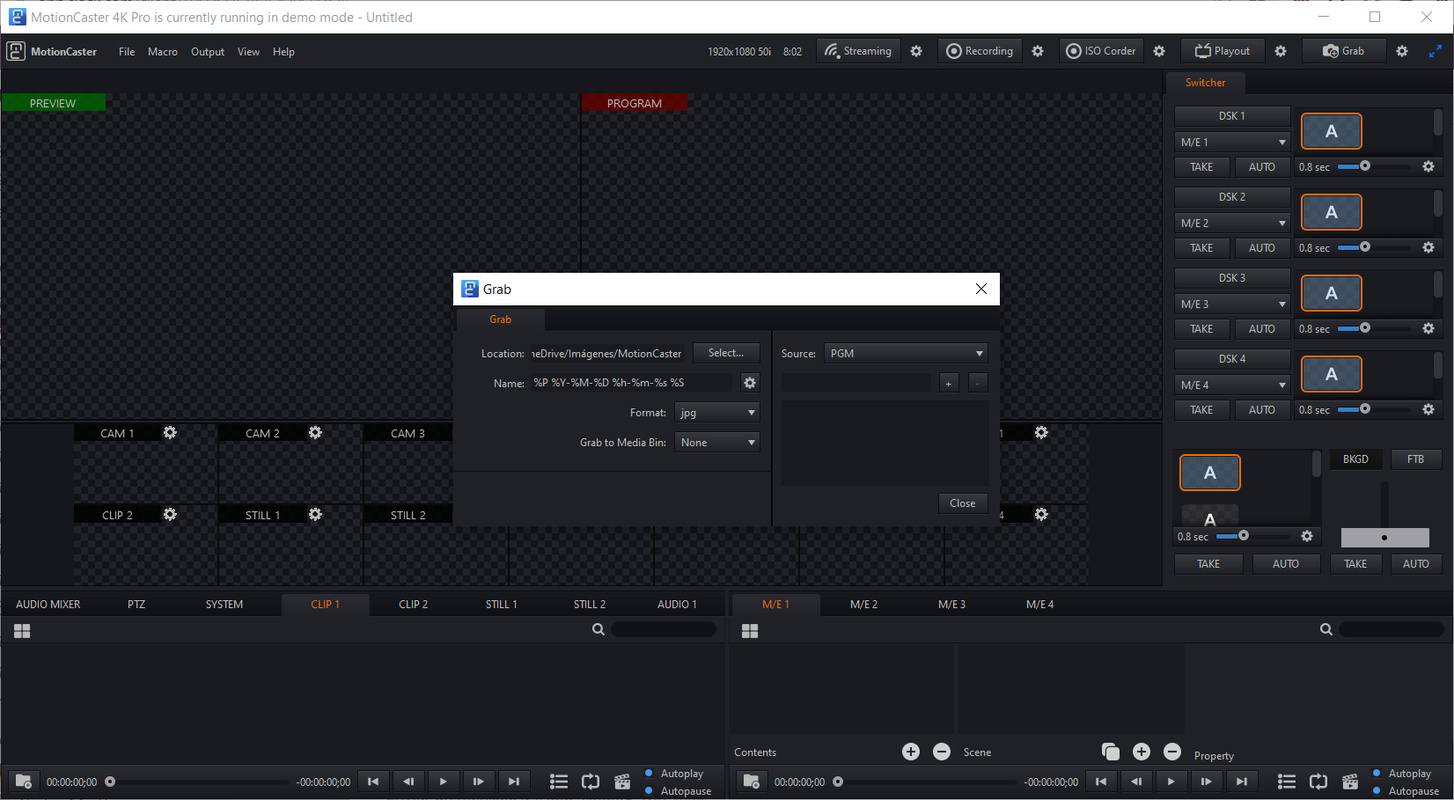
Task: Open the Format jpg dropdown
Action: point(717,412)
